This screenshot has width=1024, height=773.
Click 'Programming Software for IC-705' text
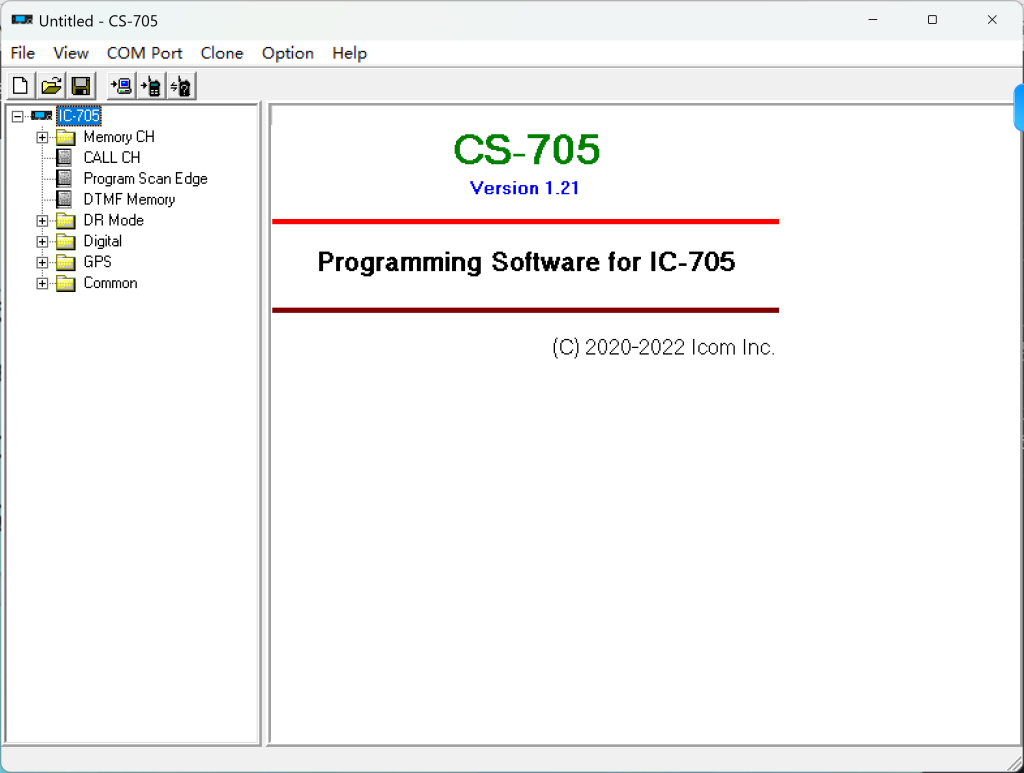pyautogui.click(x=526, y=262)
